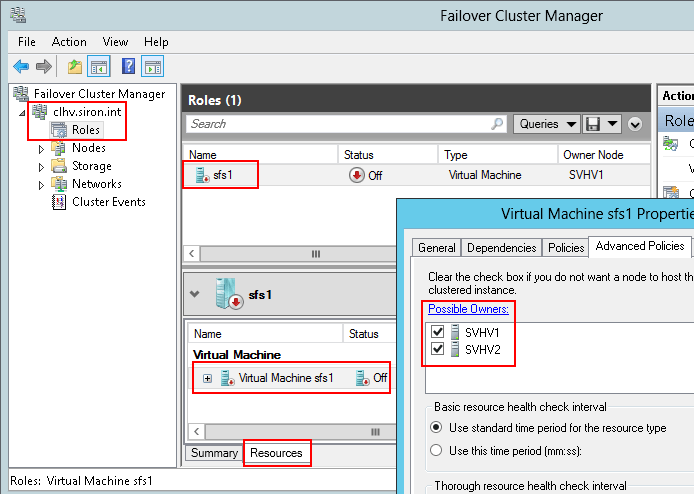Click the clhv.siron.int cluster icon
694x494 pixels.
(40, 112)
